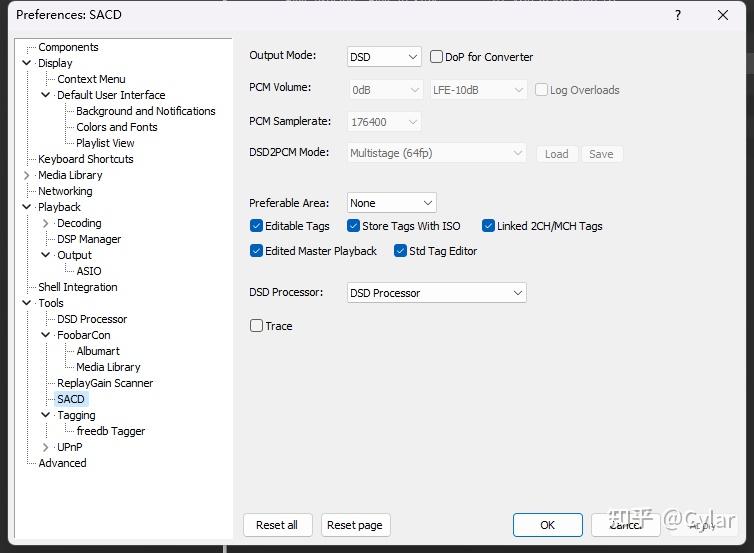Click the Reset all button
Image resolution: width=754 pixels, height=553 pixels.
(x=277, y=525)
